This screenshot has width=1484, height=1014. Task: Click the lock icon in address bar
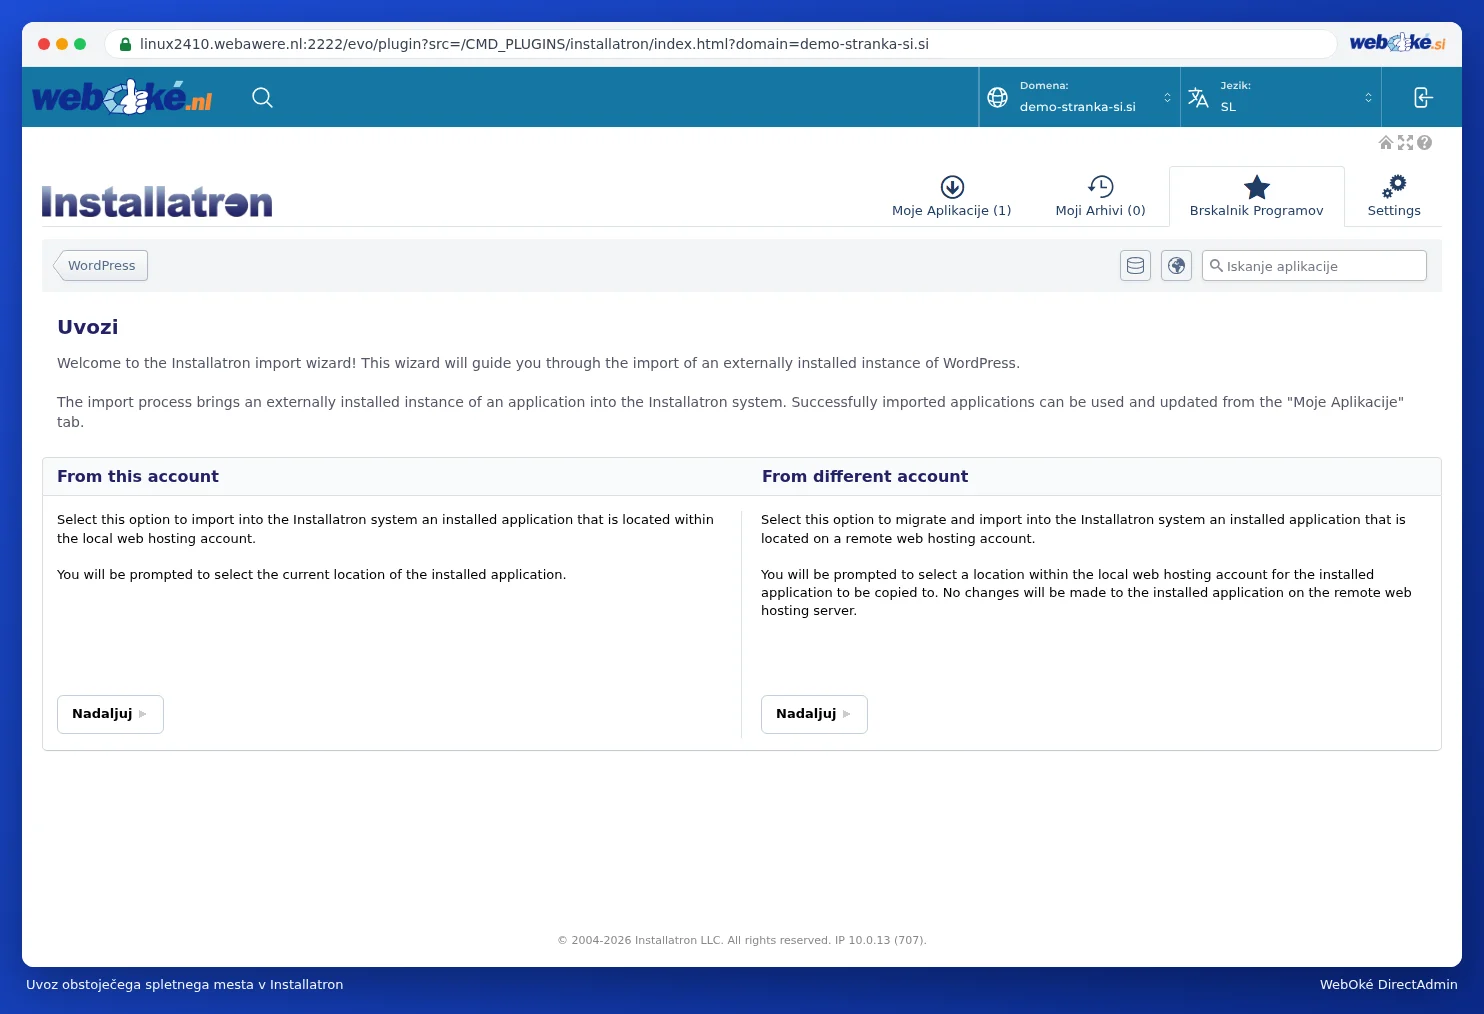coord(125,44)
